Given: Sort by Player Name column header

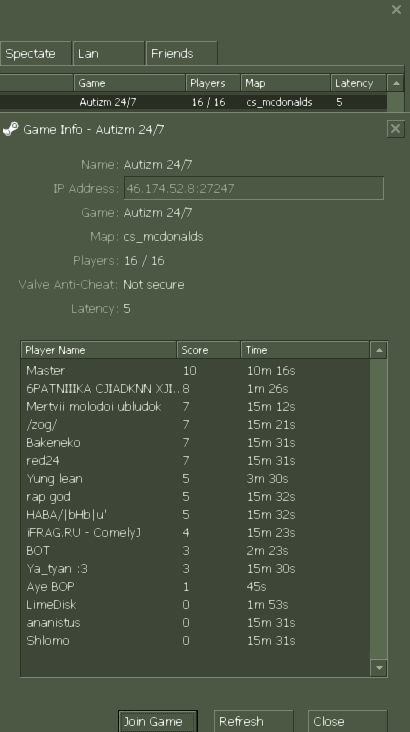Looking at the screenshot, I should [99, 350].
